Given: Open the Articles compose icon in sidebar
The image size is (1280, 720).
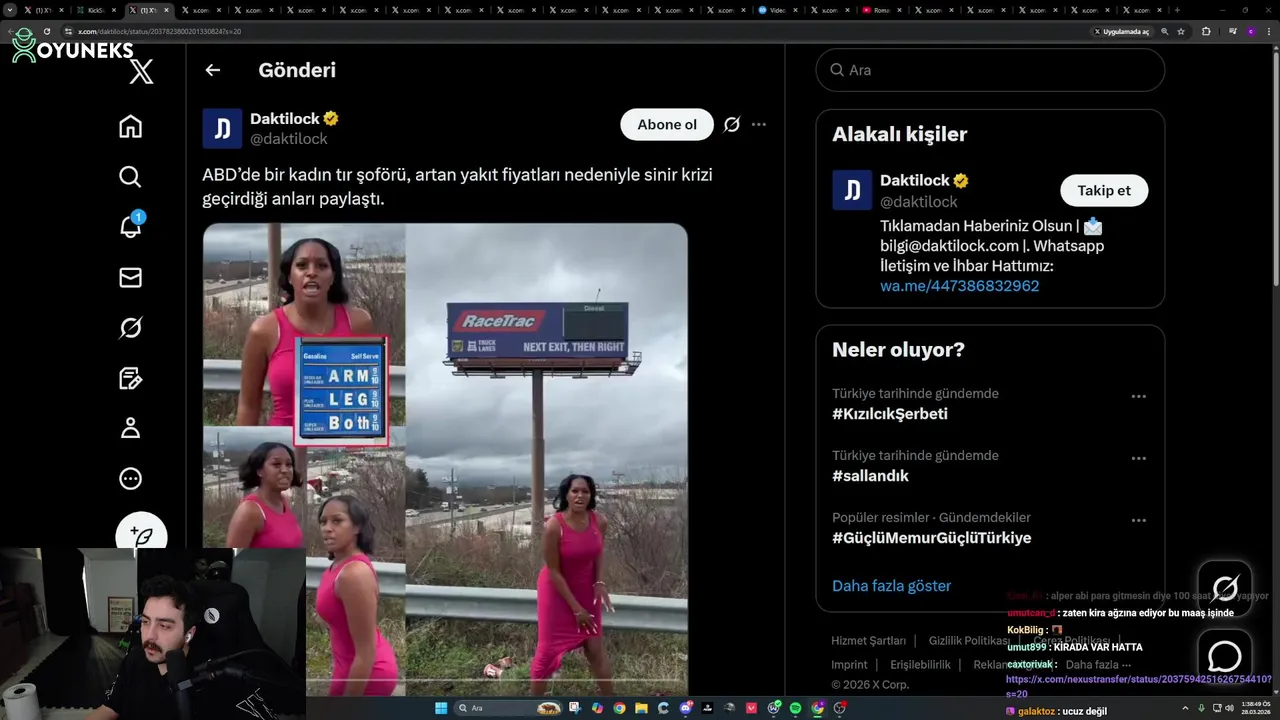Looking at the screenshot, I should click(x=130, y=378).
